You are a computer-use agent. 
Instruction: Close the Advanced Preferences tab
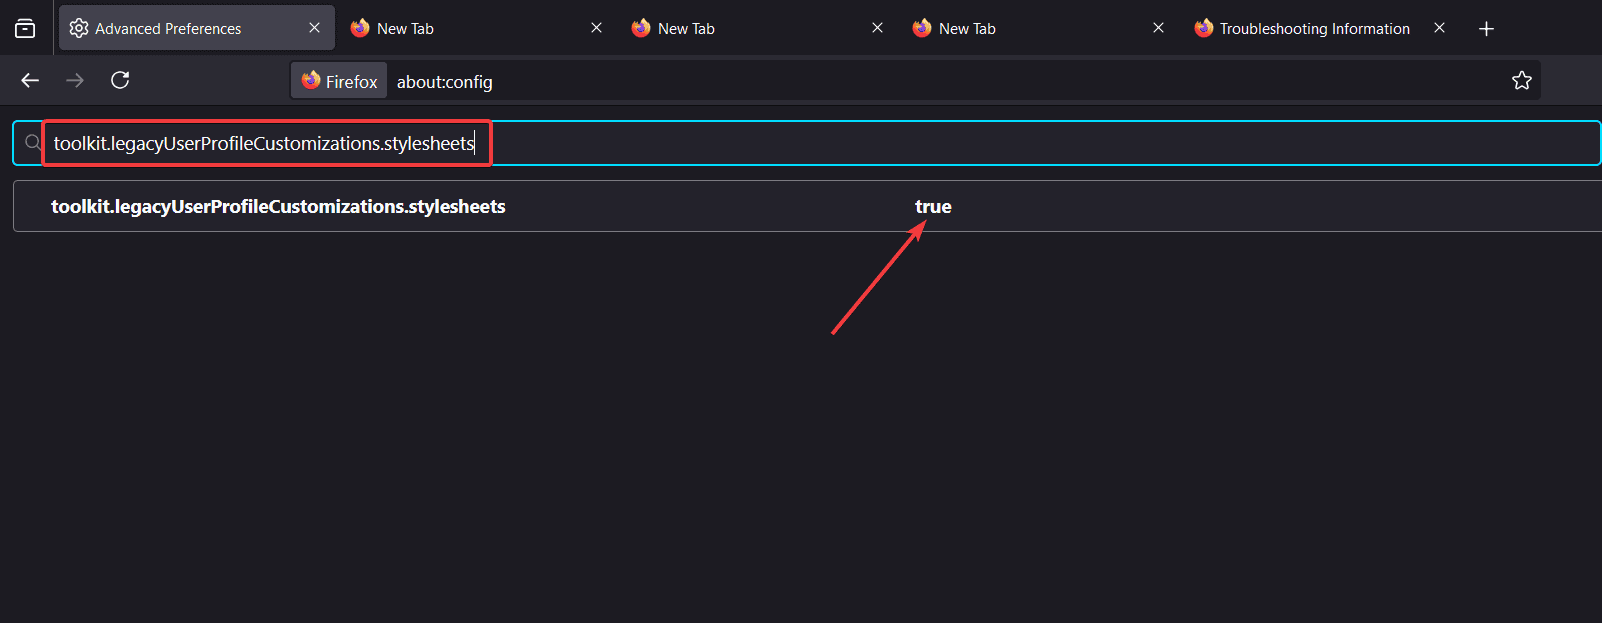[314, 28]
